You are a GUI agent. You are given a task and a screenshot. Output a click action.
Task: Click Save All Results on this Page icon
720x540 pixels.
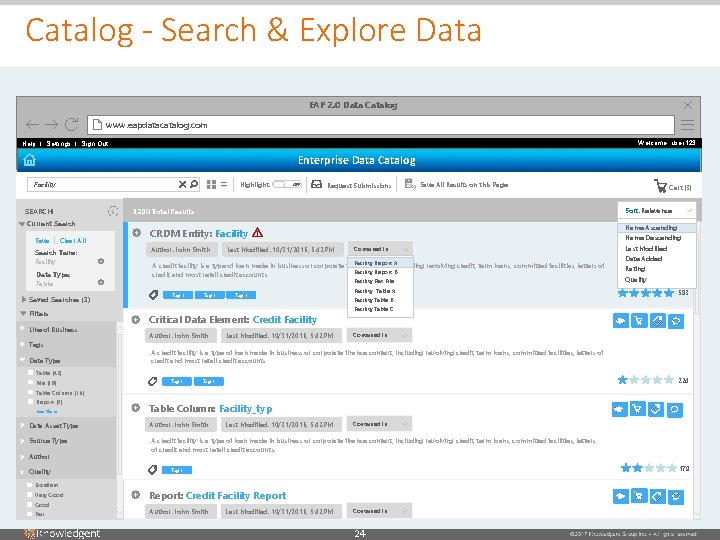[x=410, y=184]
